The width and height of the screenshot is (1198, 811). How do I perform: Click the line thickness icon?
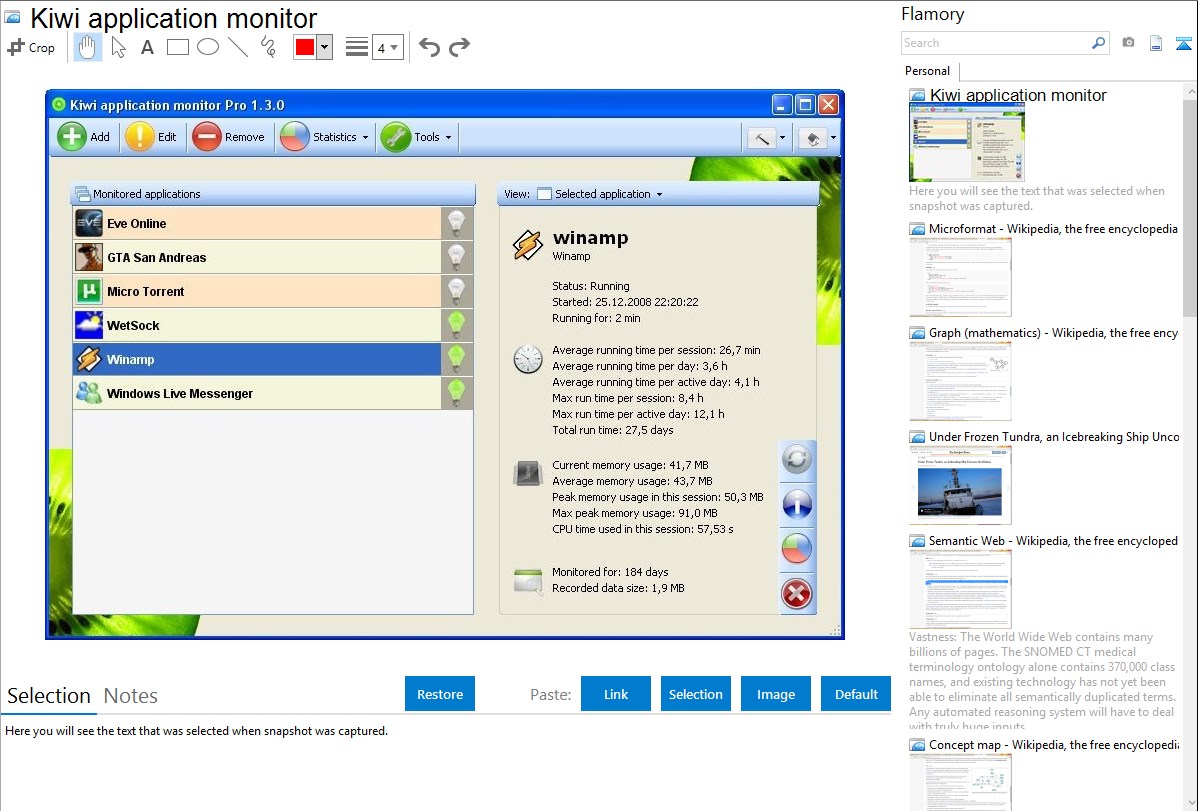tap(357, 47)
